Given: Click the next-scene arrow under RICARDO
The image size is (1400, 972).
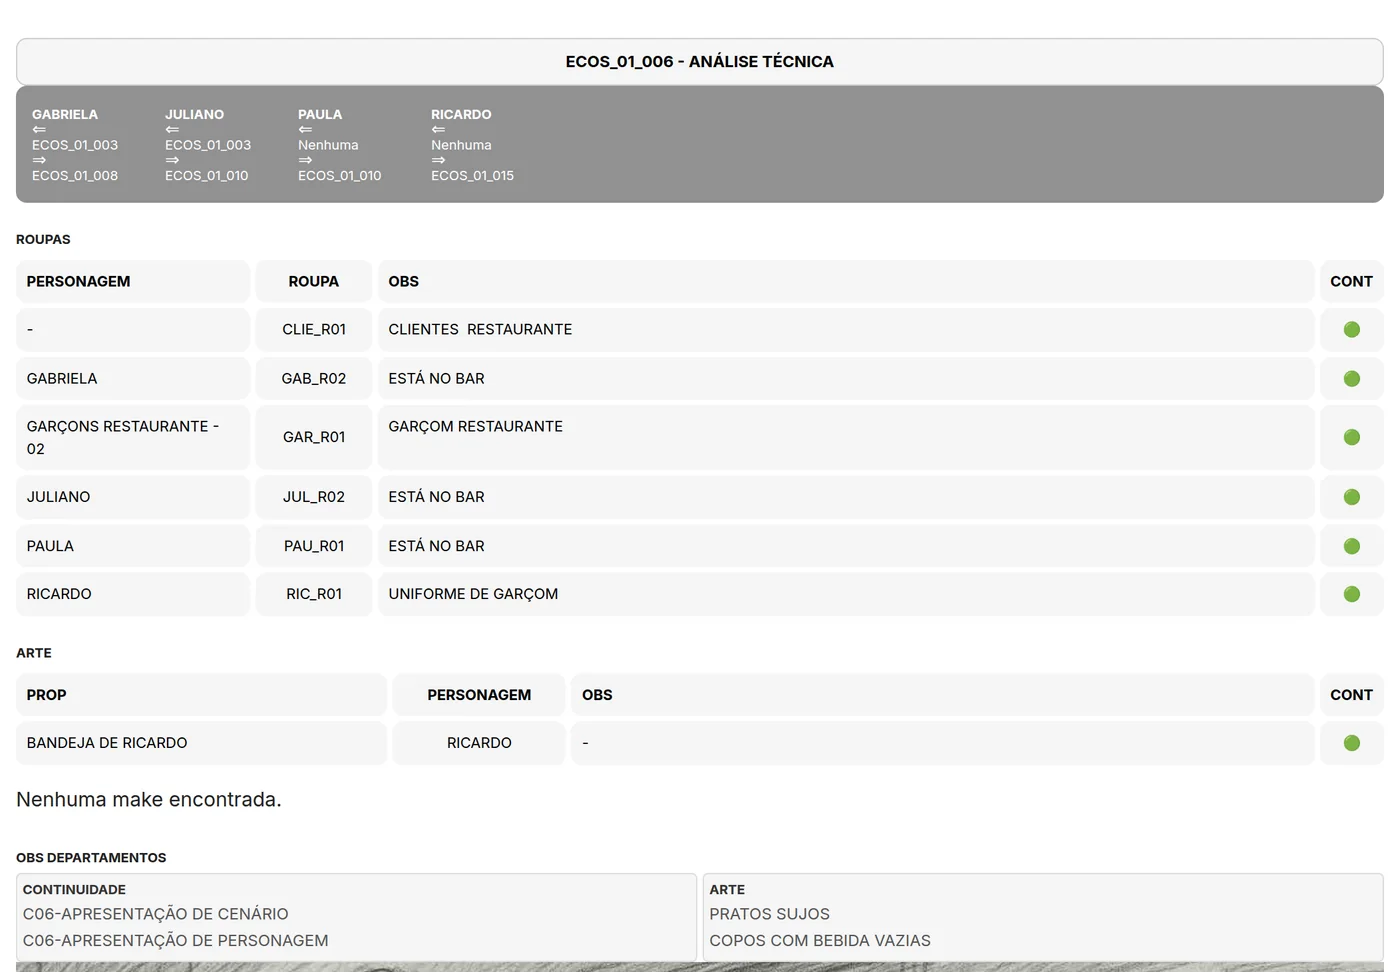Looking at the screenshot, I should pyautogui.click(x=438, y=160).
